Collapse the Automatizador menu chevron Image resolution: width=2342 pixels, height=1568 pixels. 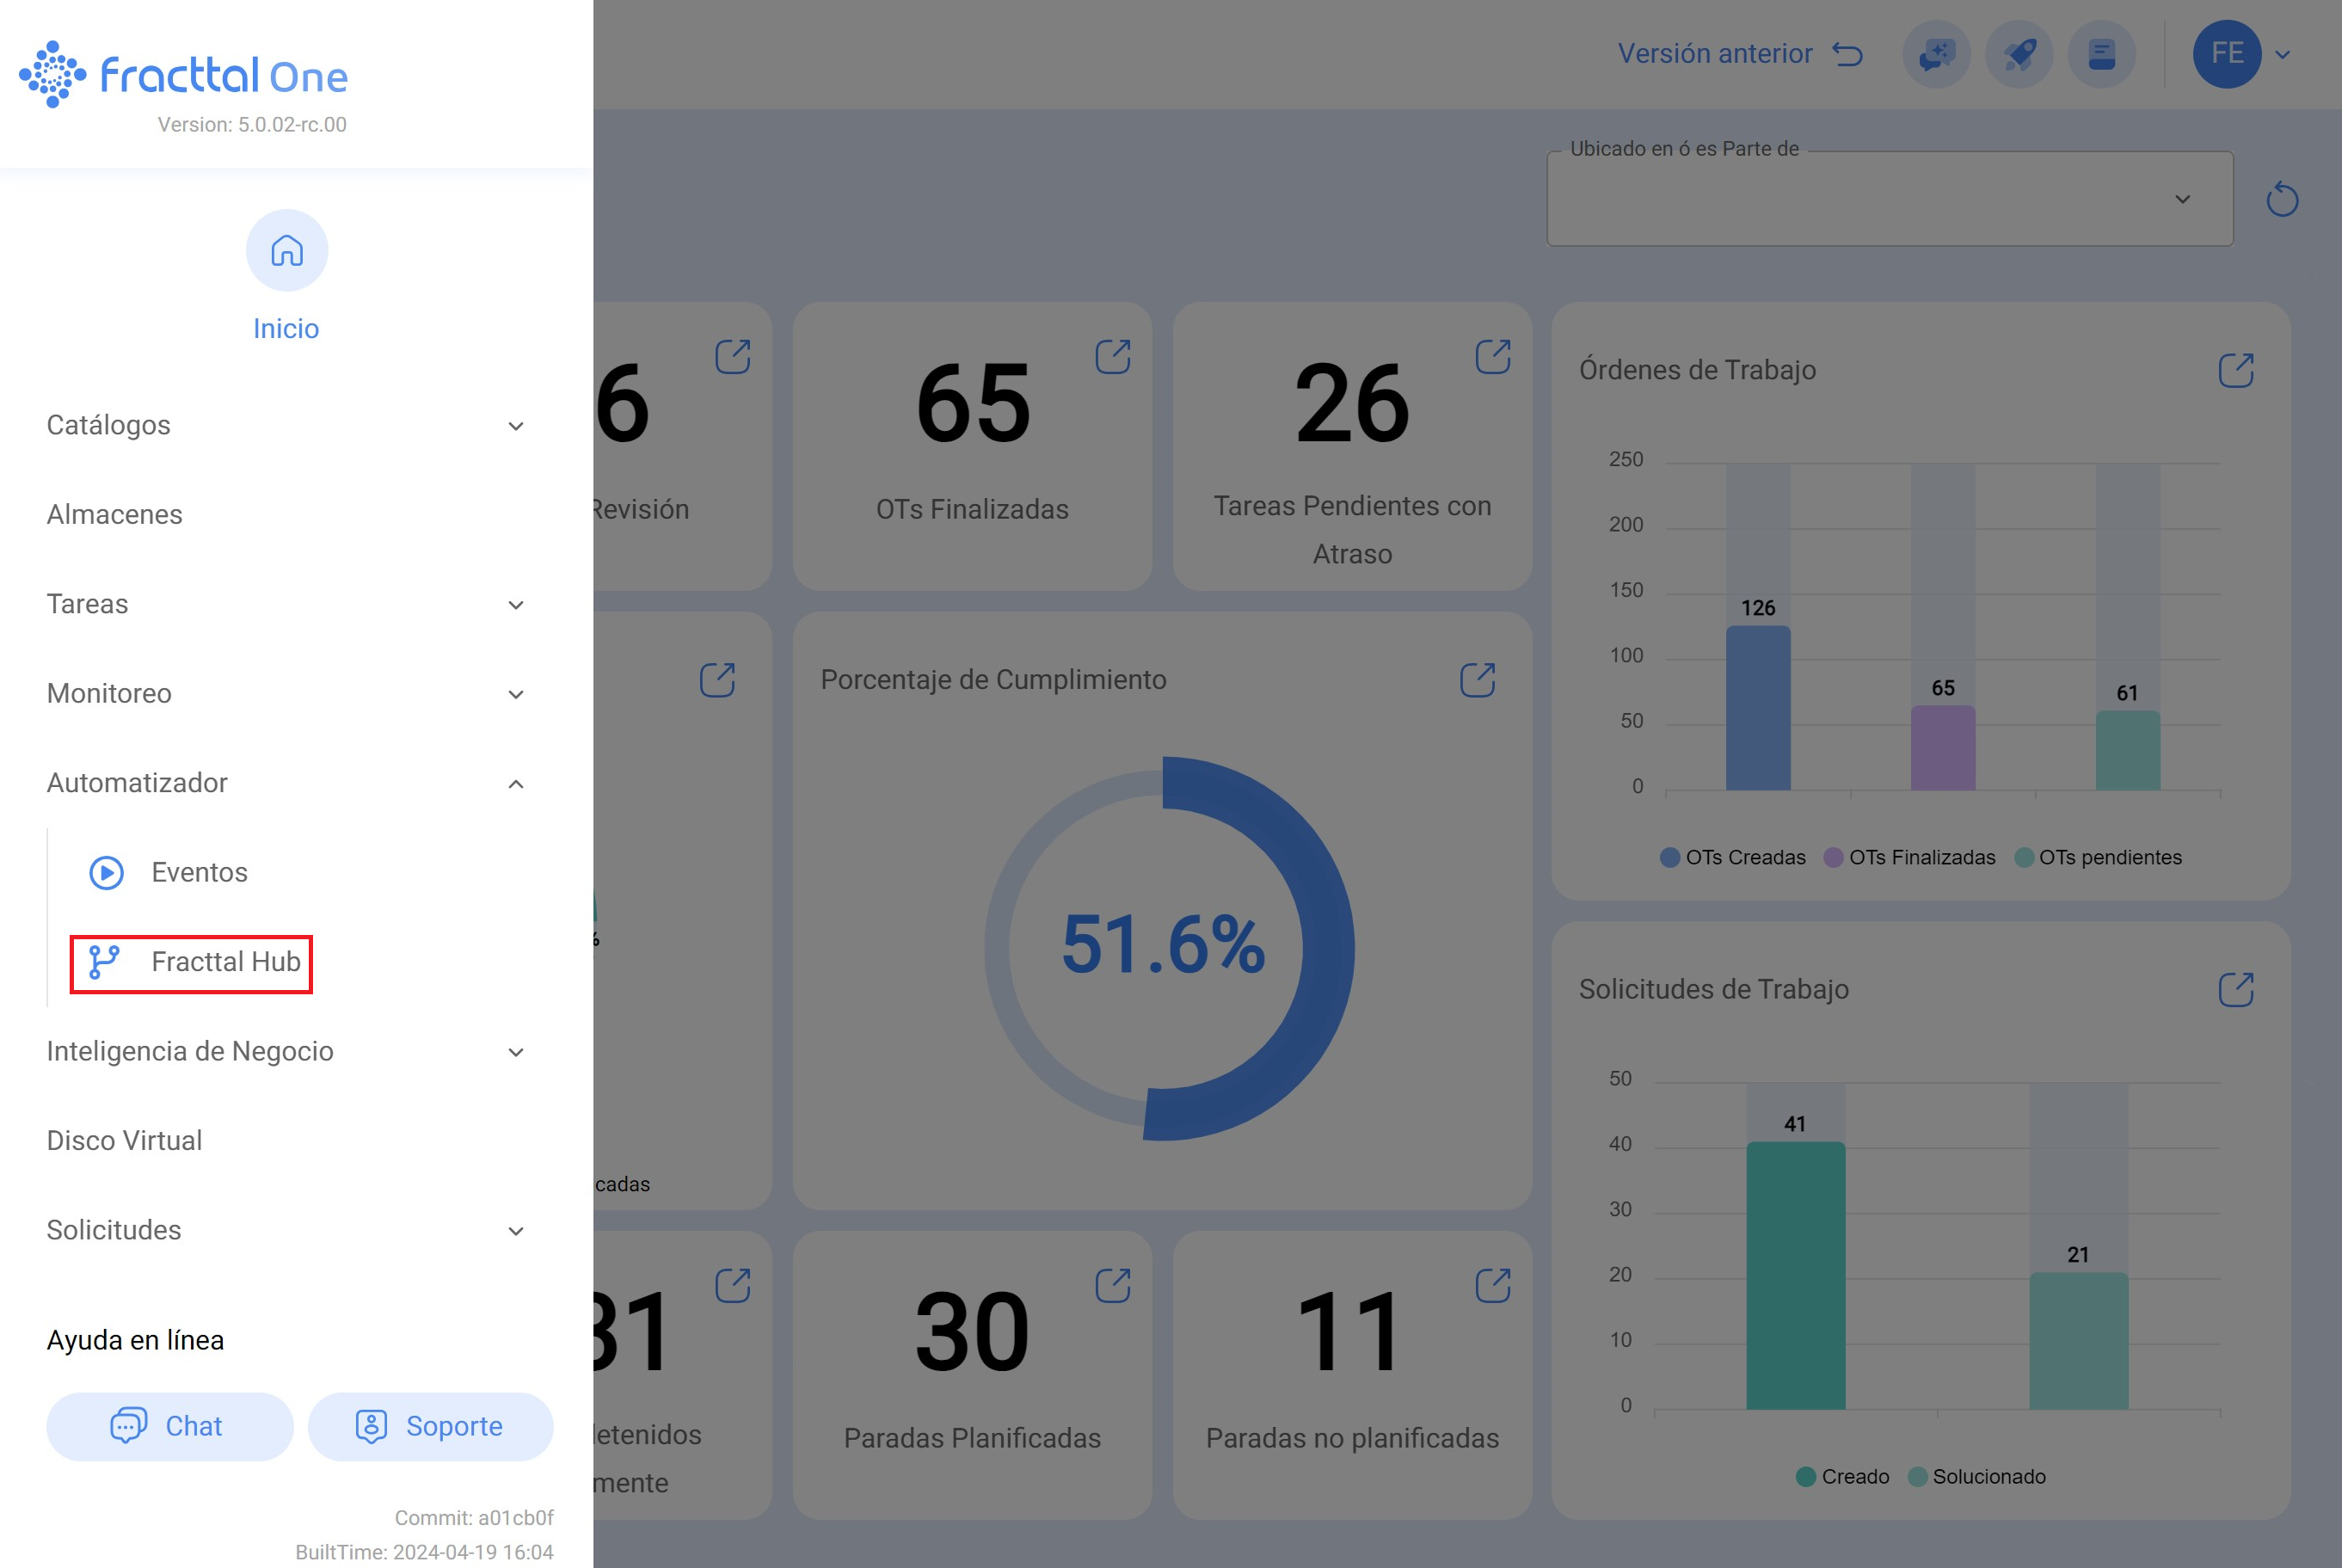click(x=516, y=784)
